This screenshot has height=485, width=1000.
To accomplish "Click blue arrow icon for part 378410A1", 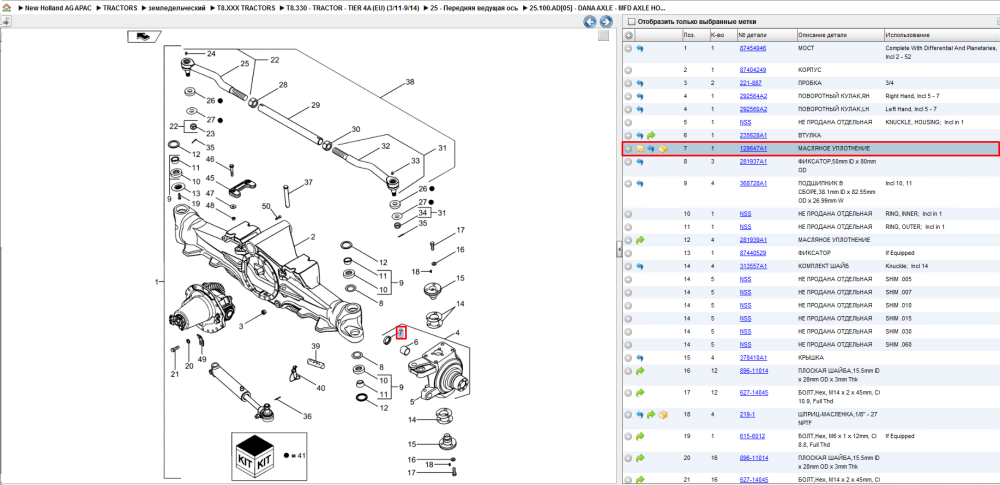I will [640, 357].
